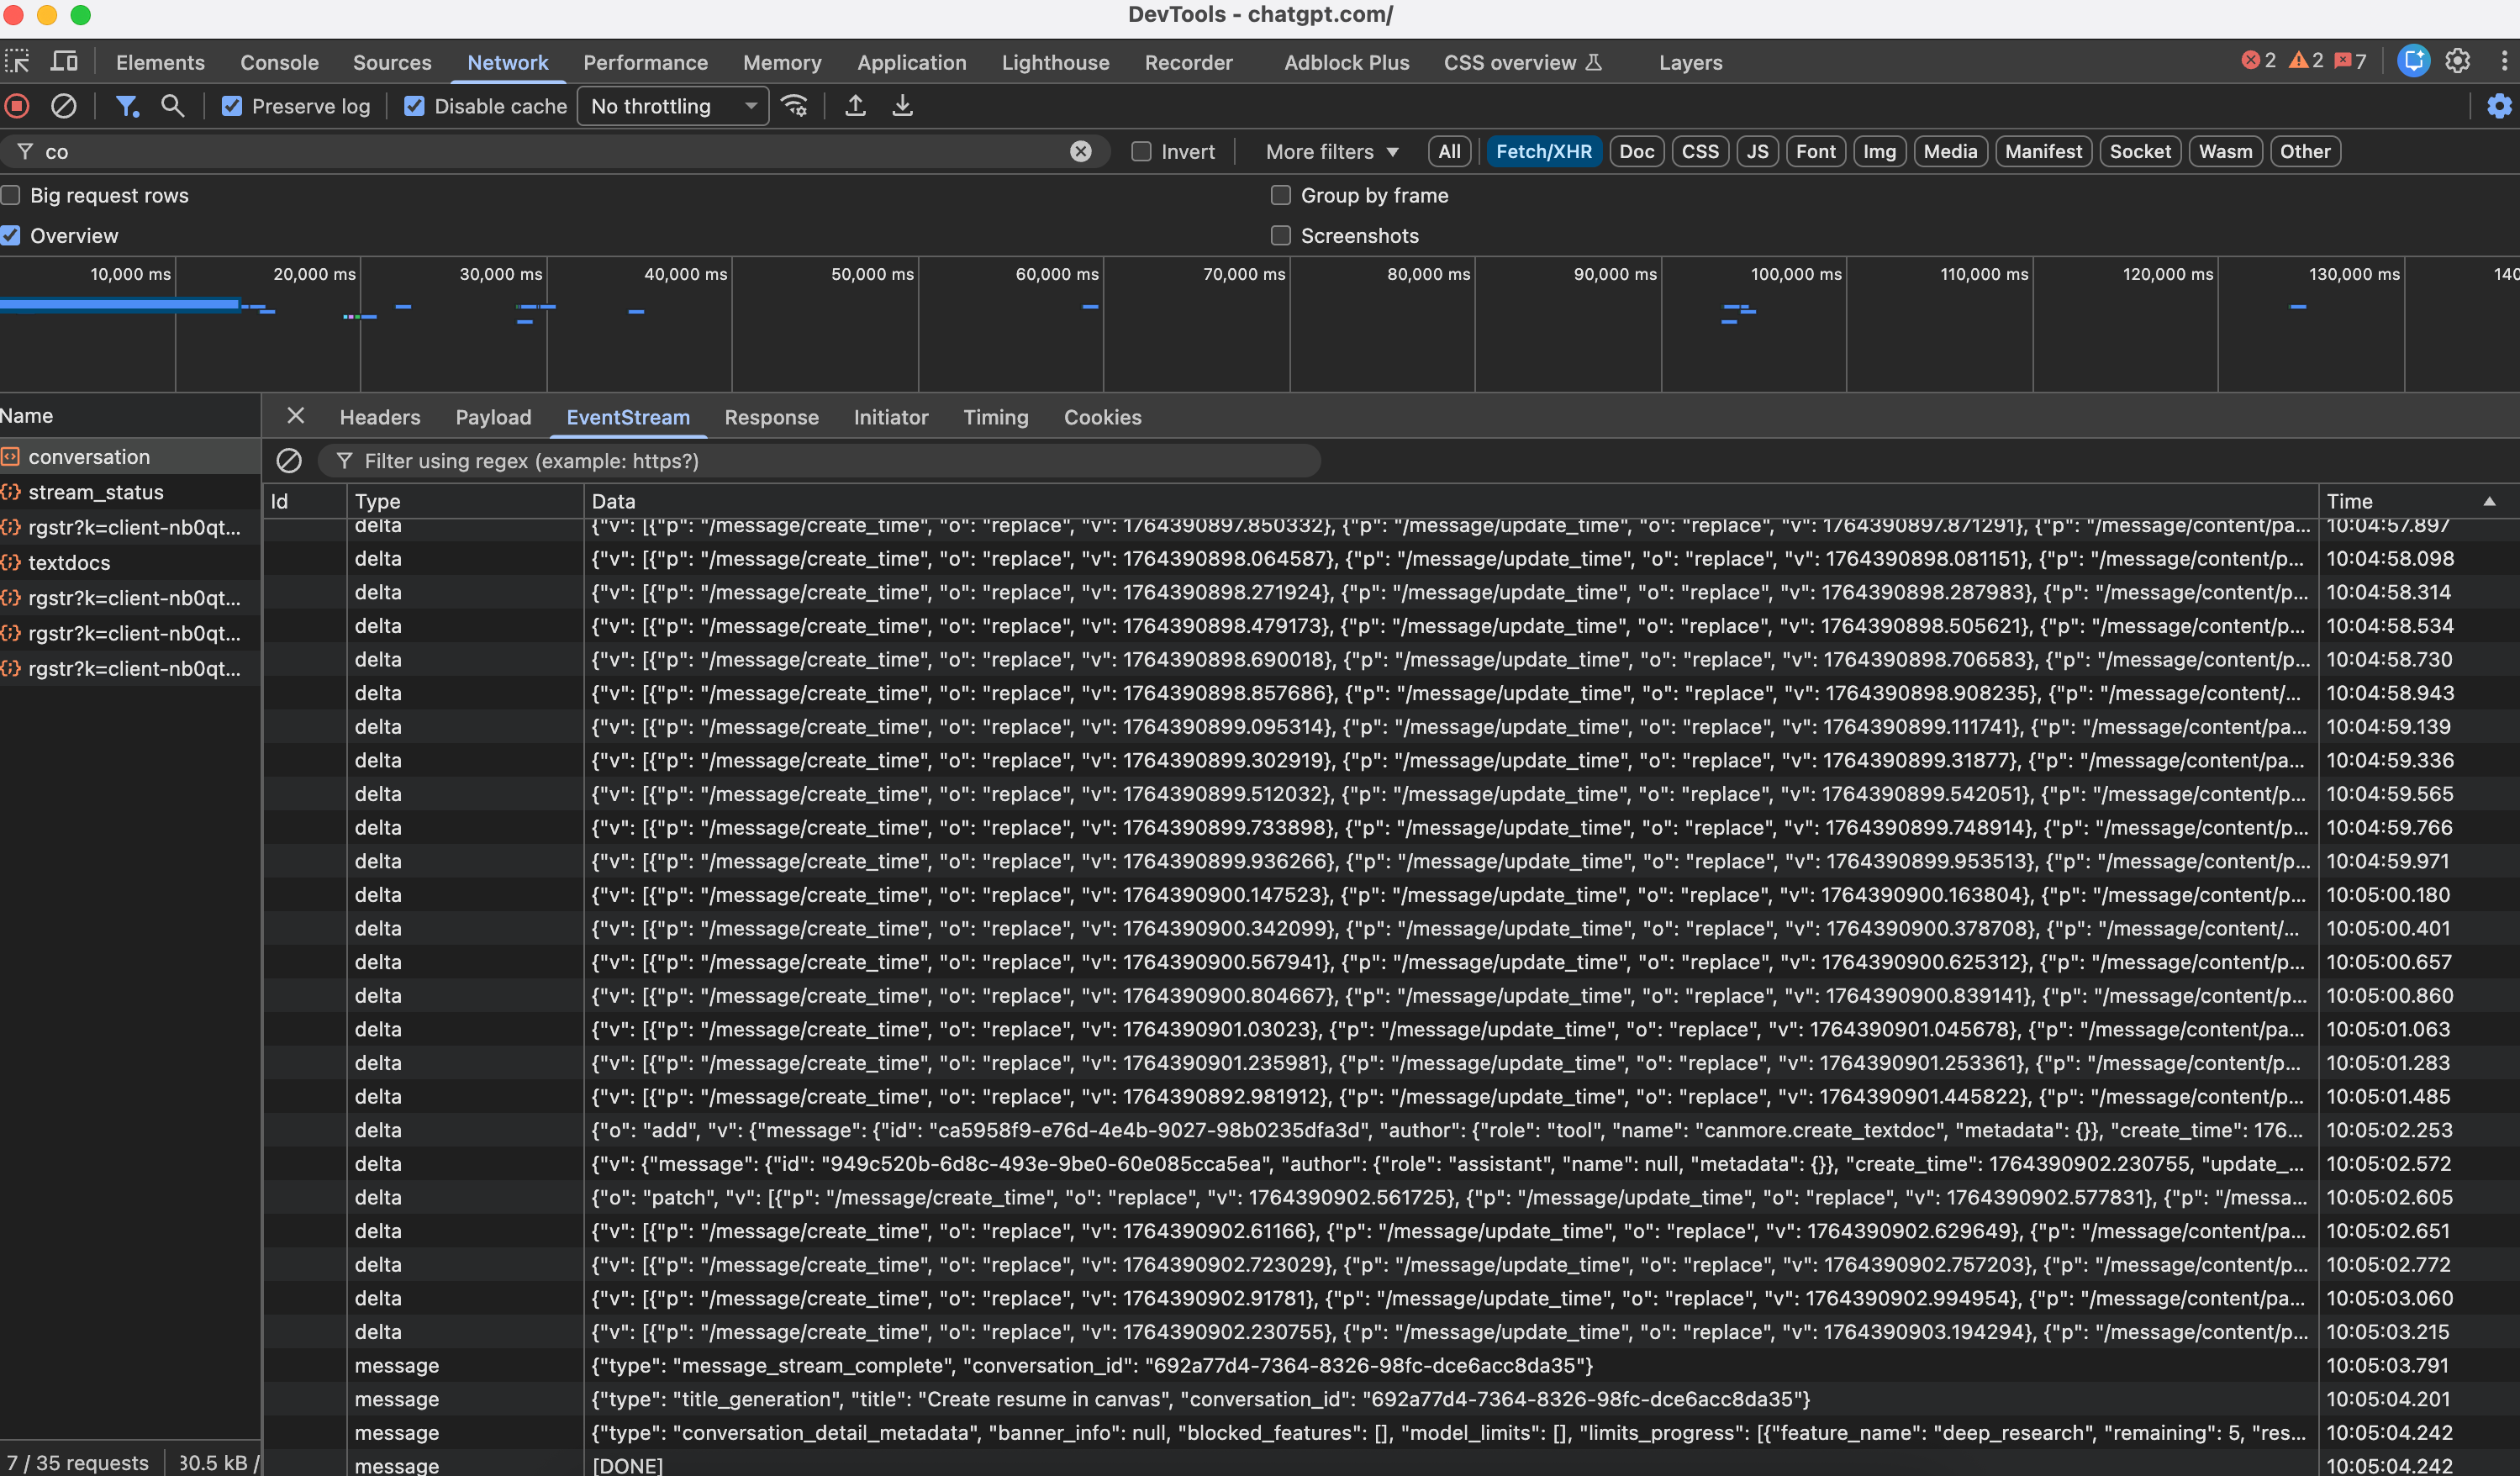2520x1476 pixels.
Task: Toggle the network filter funnel icon
Action: coord(126,106)
